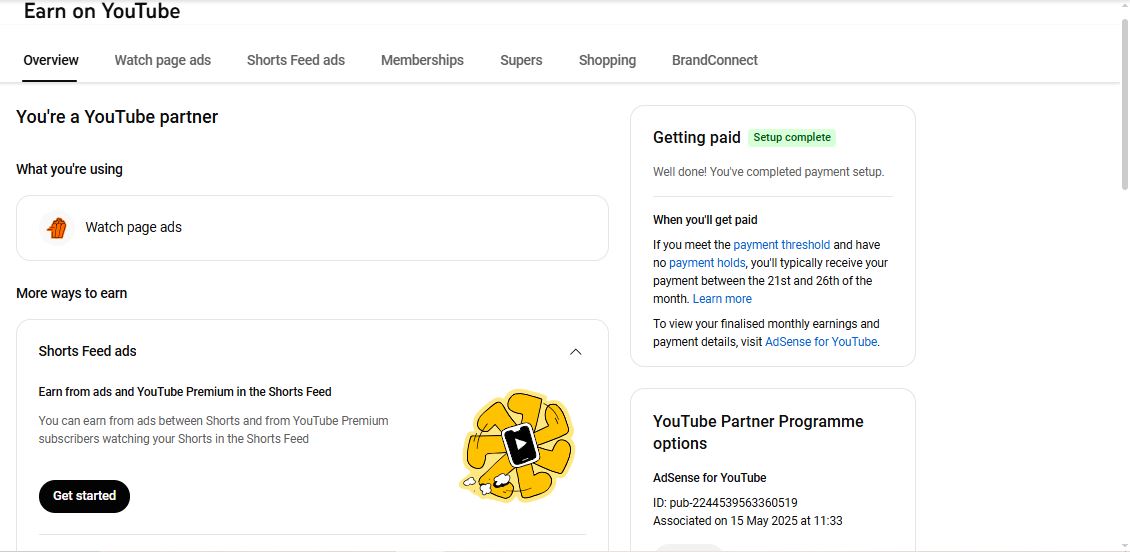Click the AdSense publisher ID text
1130x552 pixels.
click(725, 503)
